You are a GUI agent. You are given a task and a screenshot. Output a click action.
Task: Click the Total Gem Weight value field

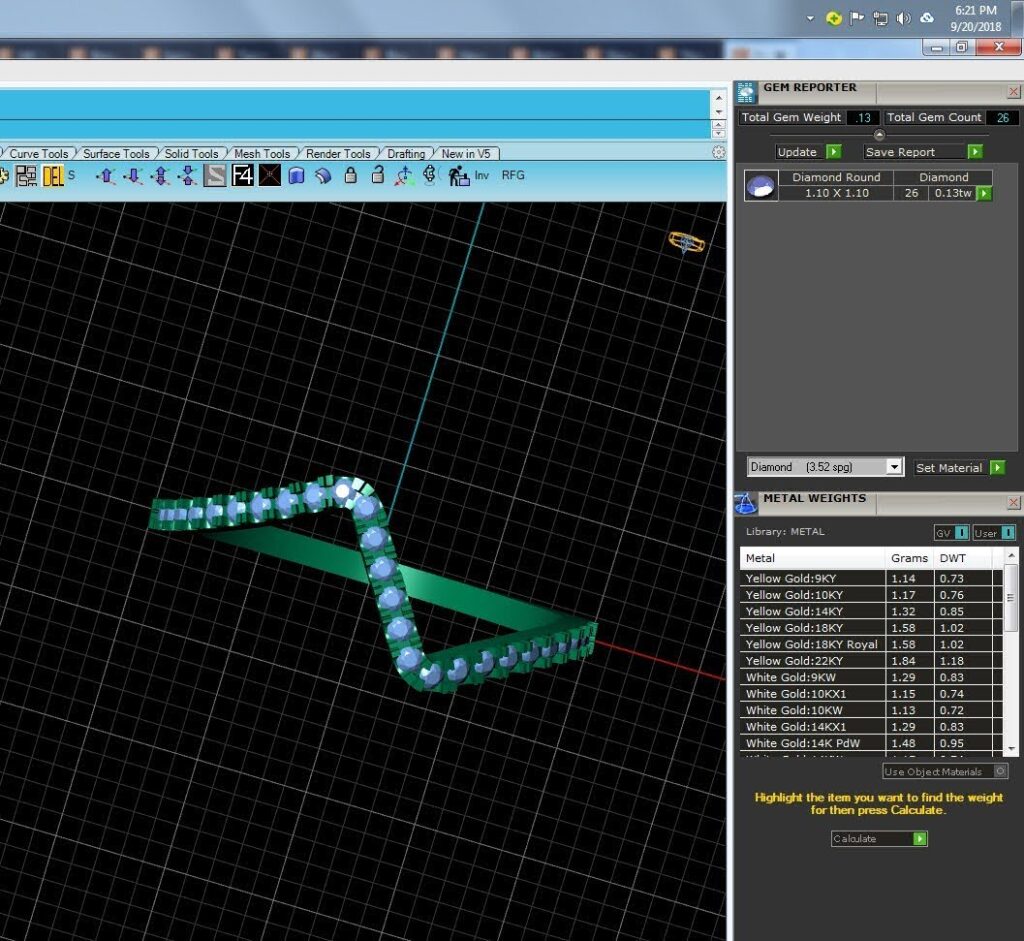[x=863, y=118]
